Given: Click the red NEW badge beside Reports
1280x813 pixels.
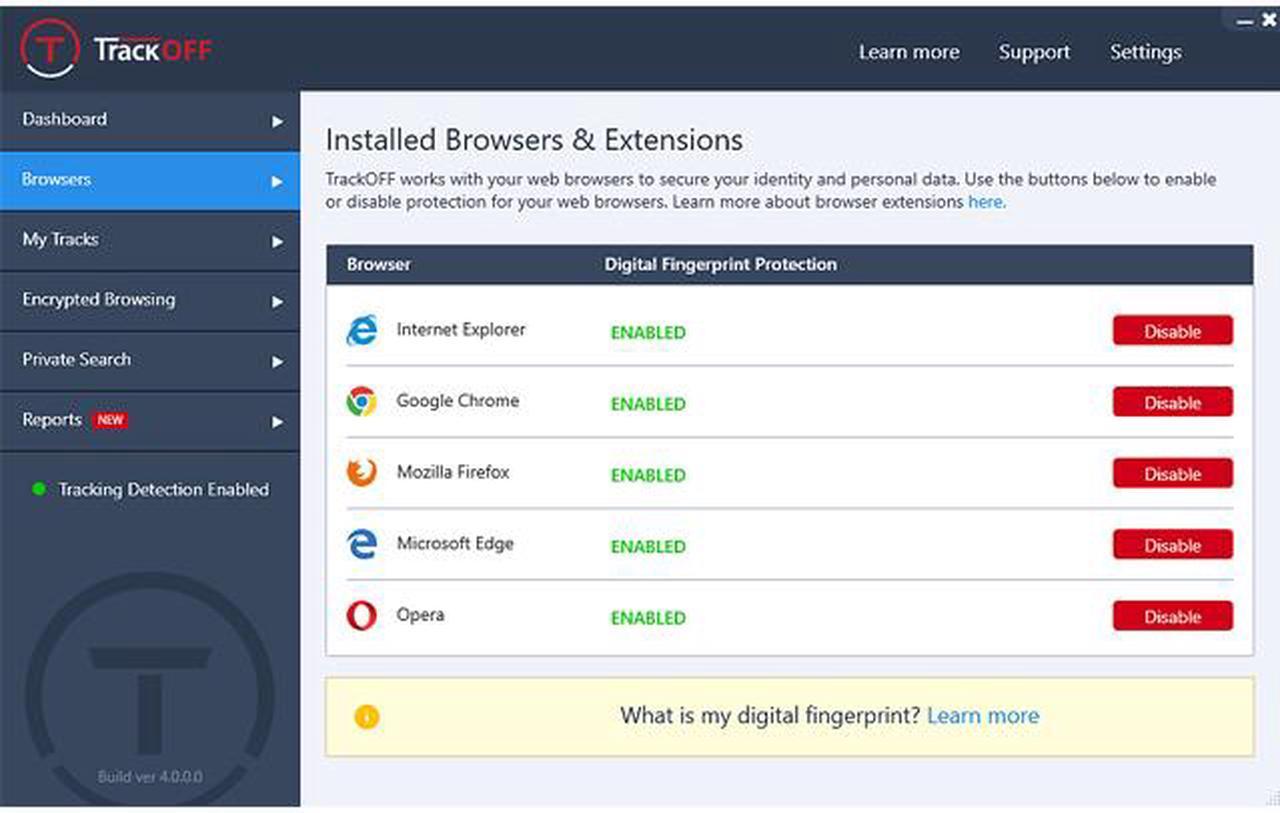Looking at the screenshot, I should pos(110,420).
